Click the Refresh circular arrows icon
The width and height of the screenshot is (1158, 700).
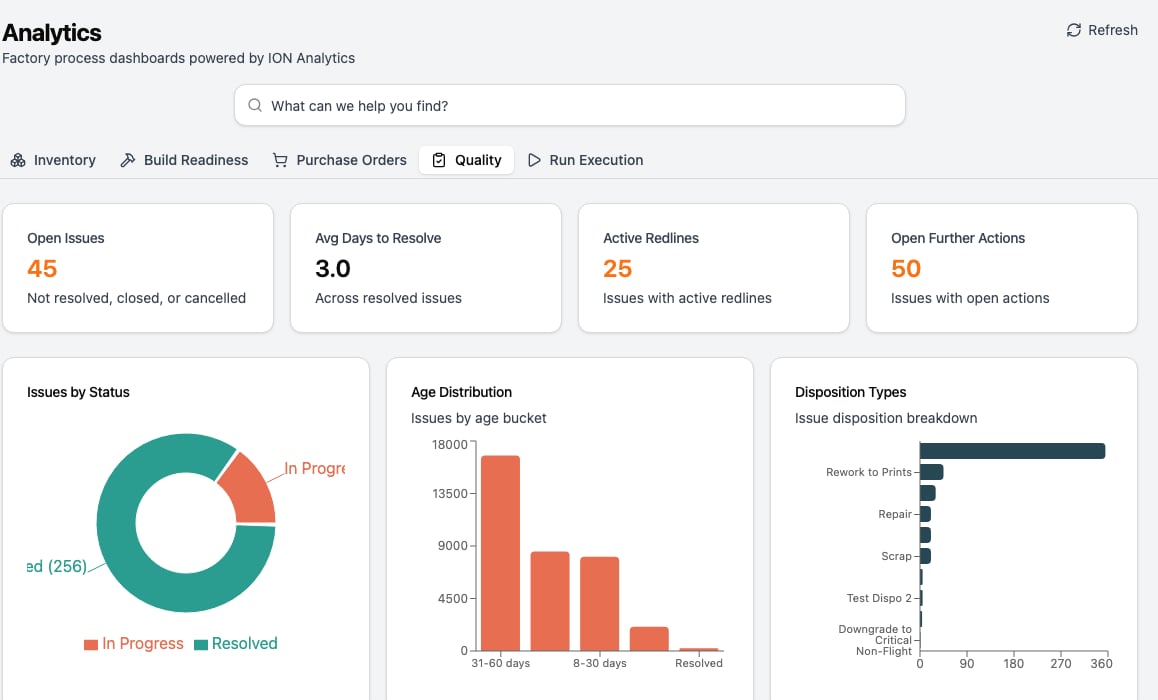(x=1073, y=30)
